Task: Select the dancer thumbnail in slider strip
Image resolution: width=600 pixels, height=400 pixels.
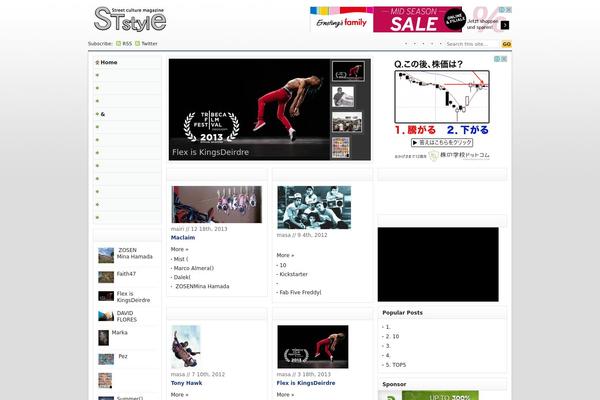Action: (348, 71)
